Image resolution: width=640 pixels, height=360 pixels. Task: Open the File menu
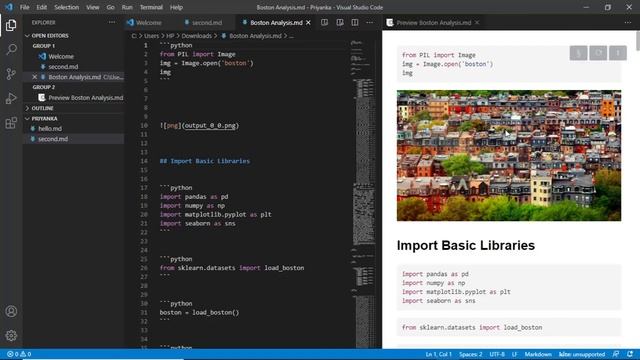coord(24,7)
